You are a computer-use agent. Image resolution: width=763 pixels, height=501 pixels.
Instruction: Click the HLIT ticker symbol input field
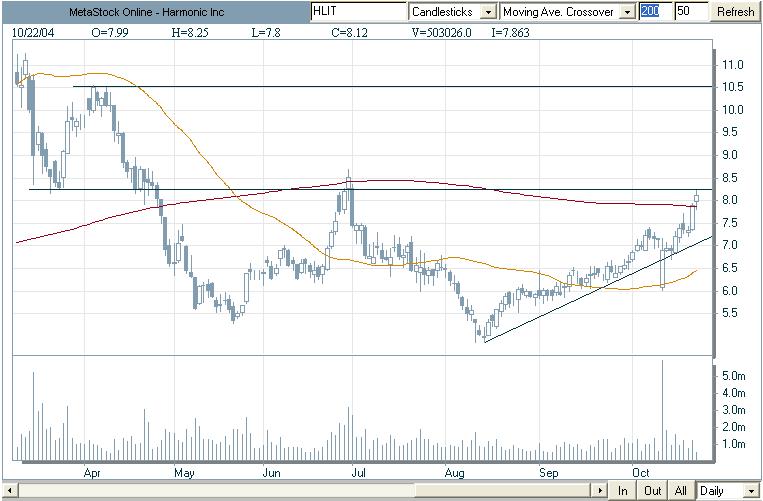click(x=359, y=12)
